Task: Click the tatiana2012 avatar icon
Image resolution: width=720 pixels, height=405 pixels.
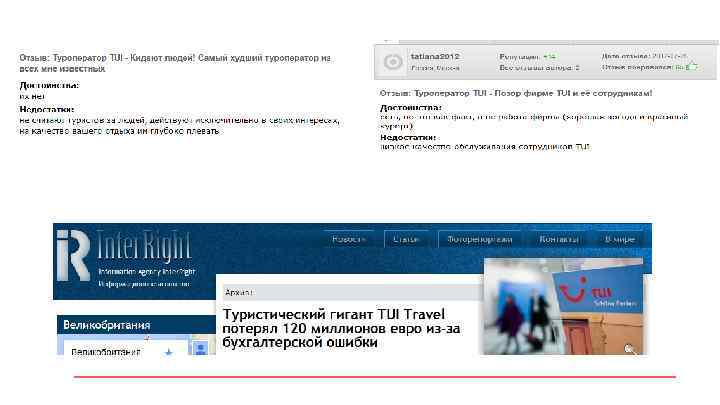Action: (x=393, y=62)
